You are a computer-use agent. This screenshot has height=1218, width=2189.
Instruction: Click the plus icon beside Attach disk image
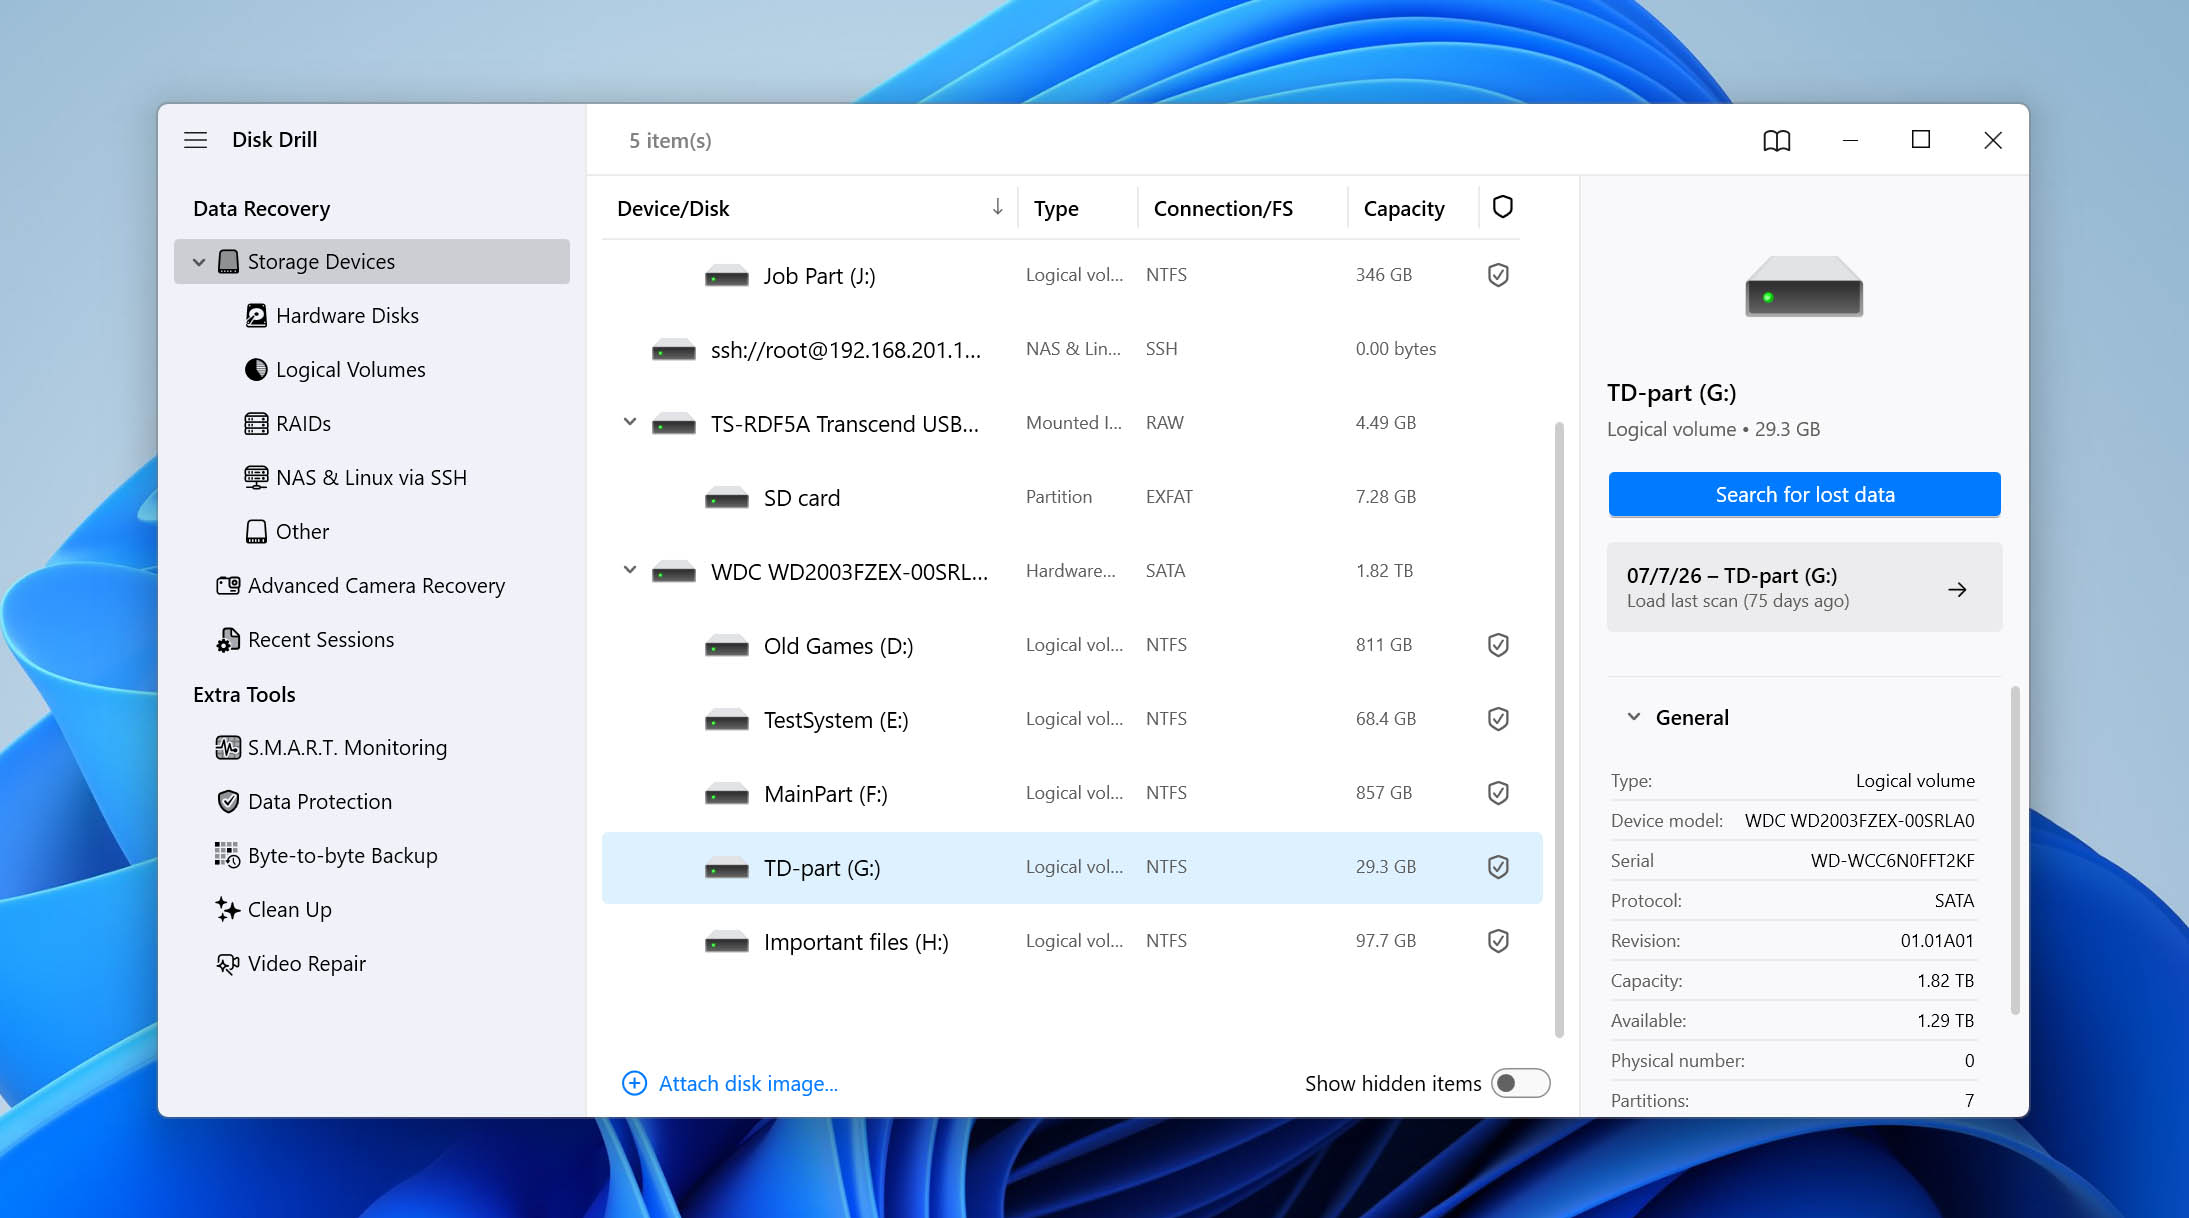(634, 1084)
